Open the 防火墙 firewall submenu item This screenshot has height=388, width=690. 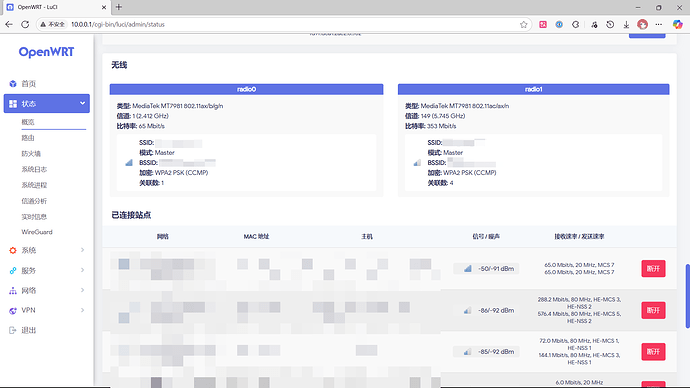point(31,154)
